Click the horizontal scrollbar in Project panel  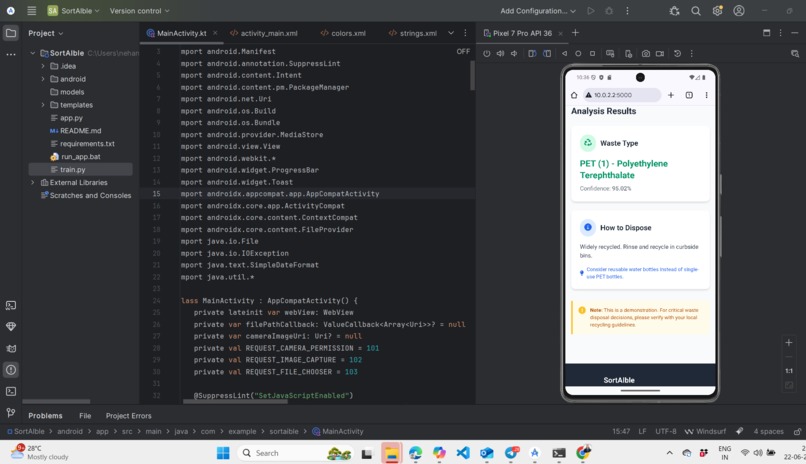coord(56,401)
